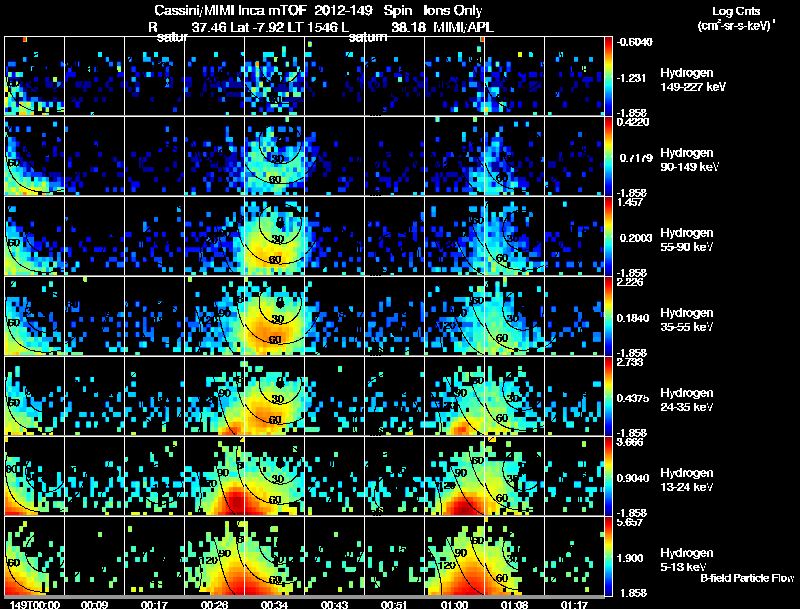The height and width of the screenshot is (609, 800).
Task: Click the '2012-149' date in the title
Action: click(x=343, y=11)
